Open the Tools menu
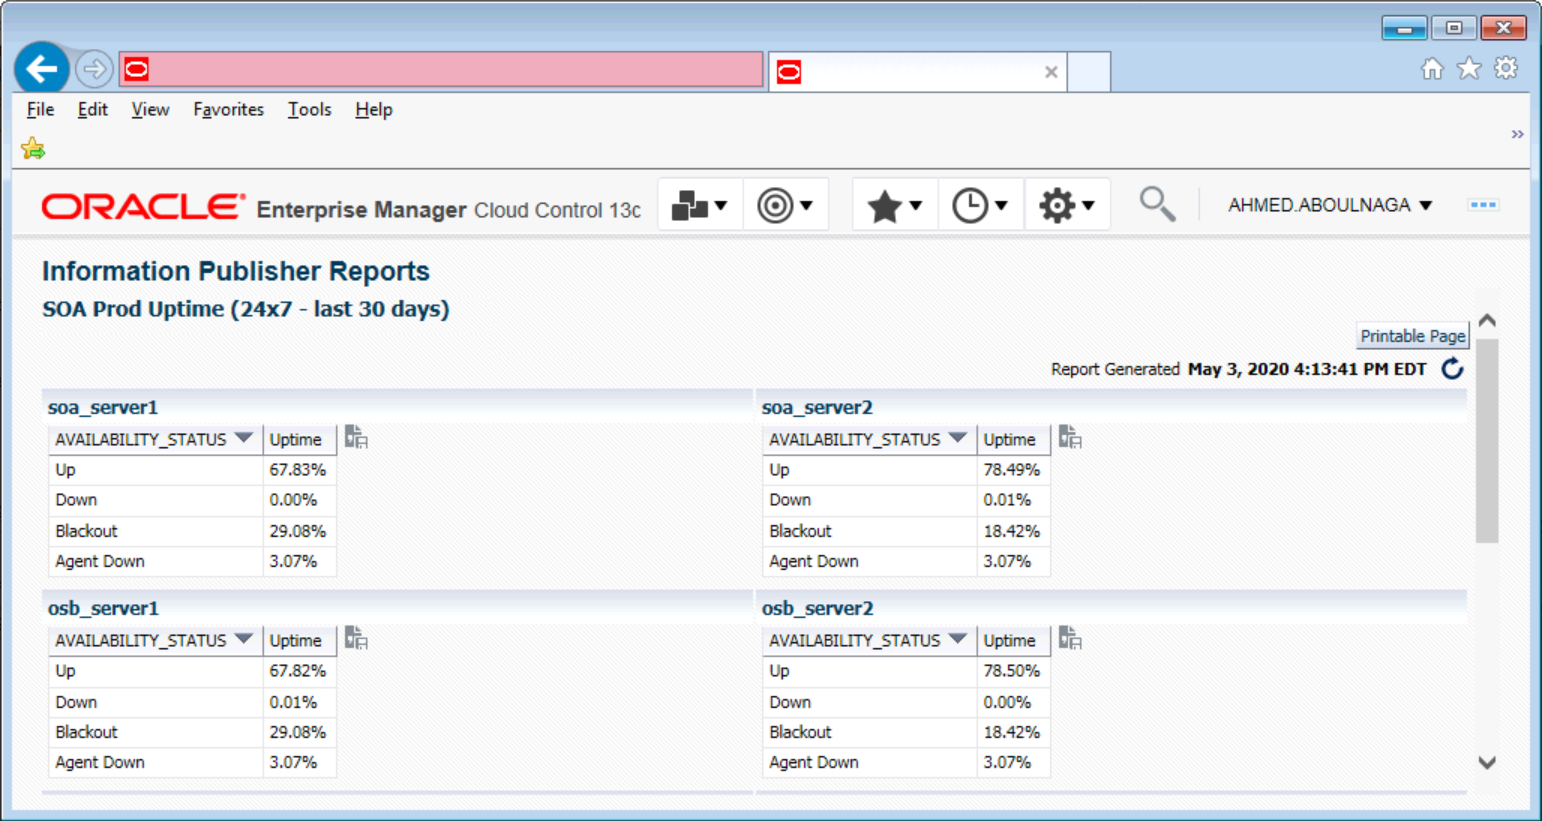This screenshot has width=1542, height=821. point(309,110)
